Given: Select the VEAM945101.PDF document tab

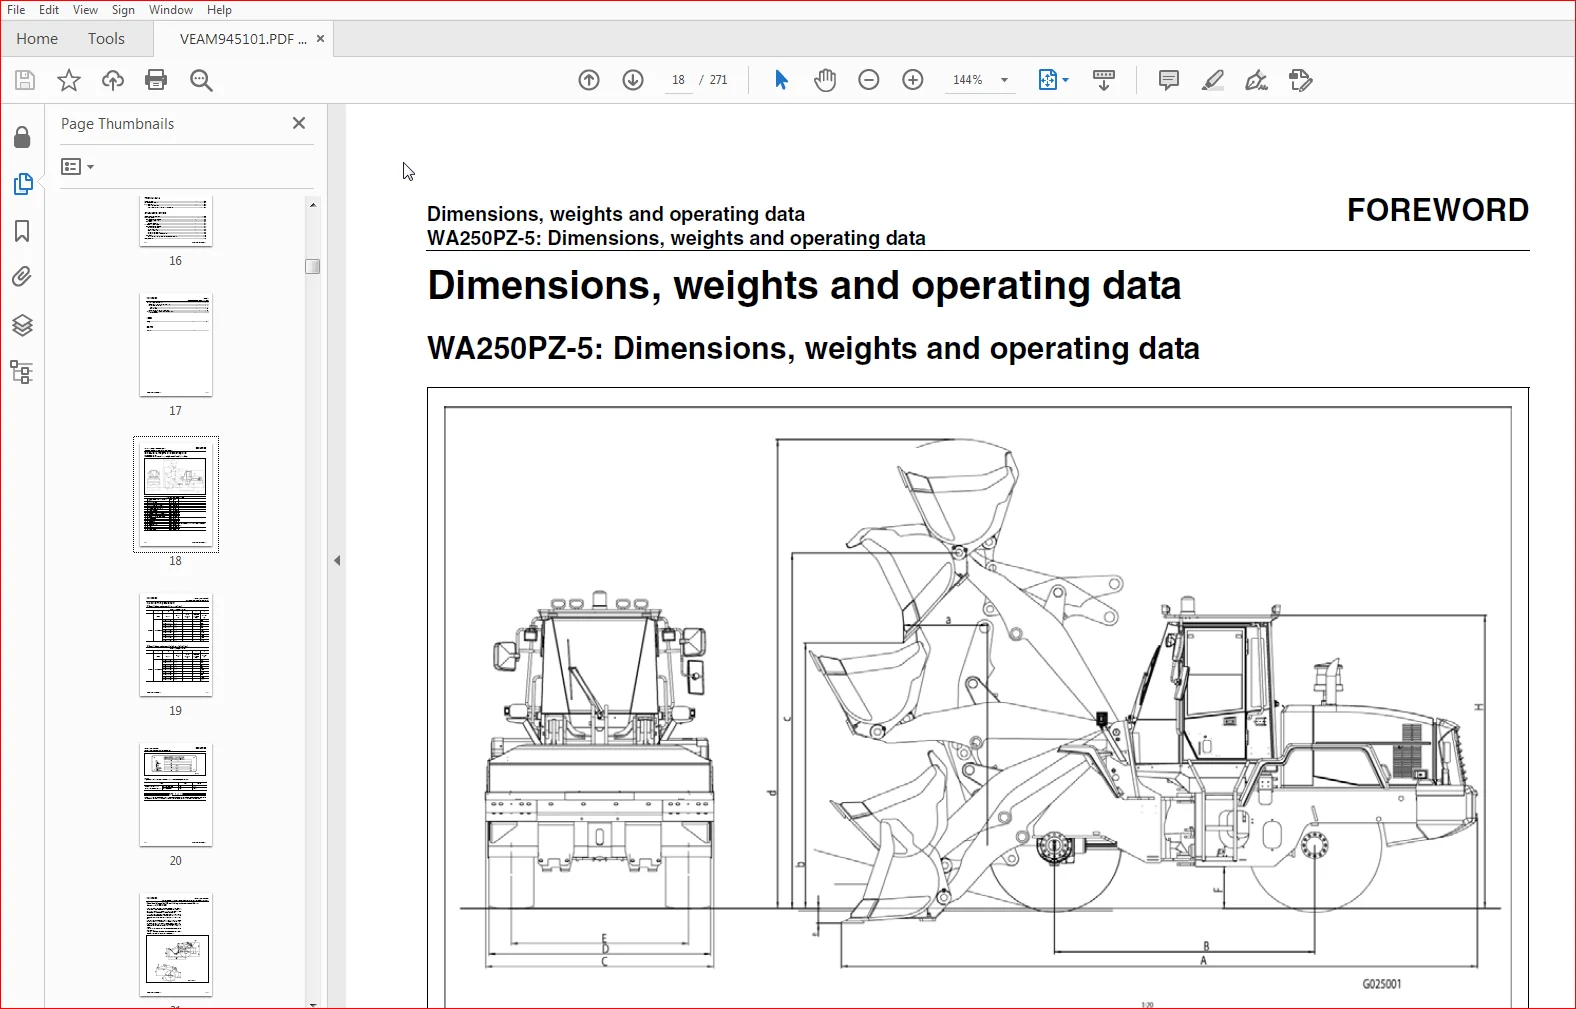Looking at the screenshot, I should (243, 39).
